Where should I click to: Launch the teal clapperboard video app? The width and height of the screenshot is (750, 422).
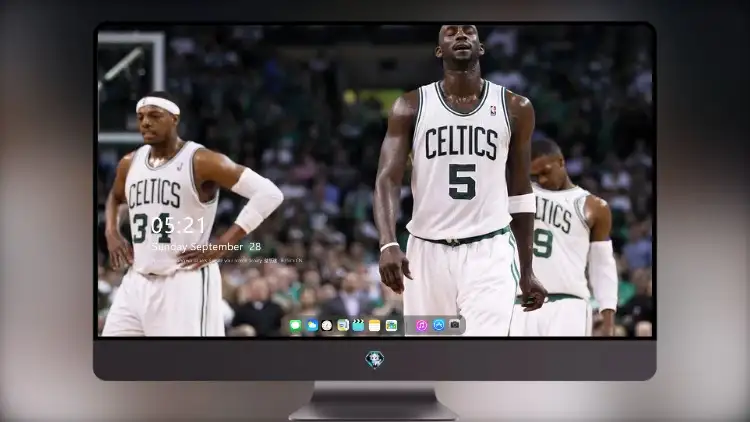pyautogui.click(x=358, y=325)
